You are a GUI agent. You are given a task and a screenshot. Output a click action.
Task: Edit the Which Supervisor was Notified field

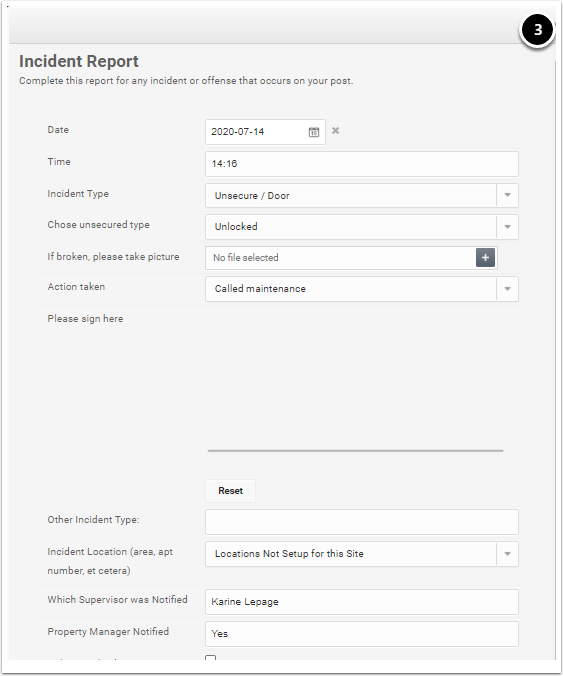pos(362,602)
